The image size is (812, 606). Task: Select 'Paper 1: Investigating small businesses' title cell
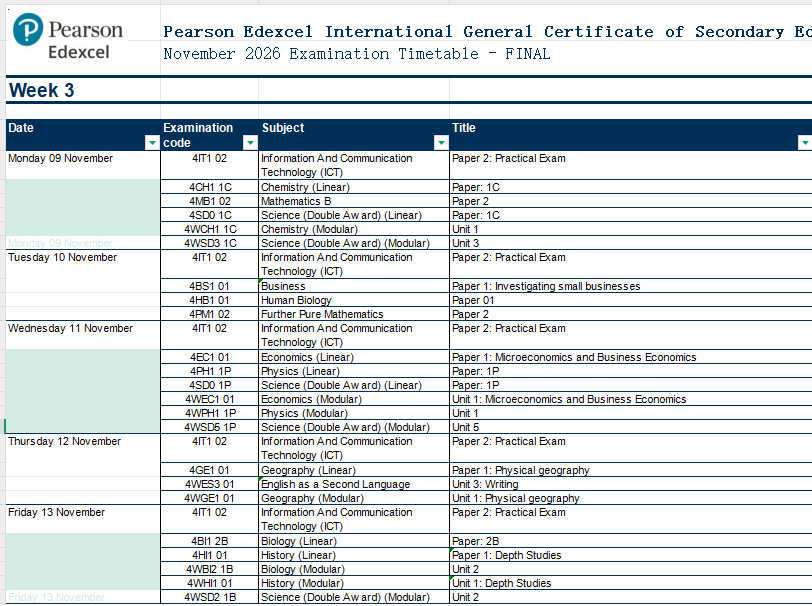(631, 286)
